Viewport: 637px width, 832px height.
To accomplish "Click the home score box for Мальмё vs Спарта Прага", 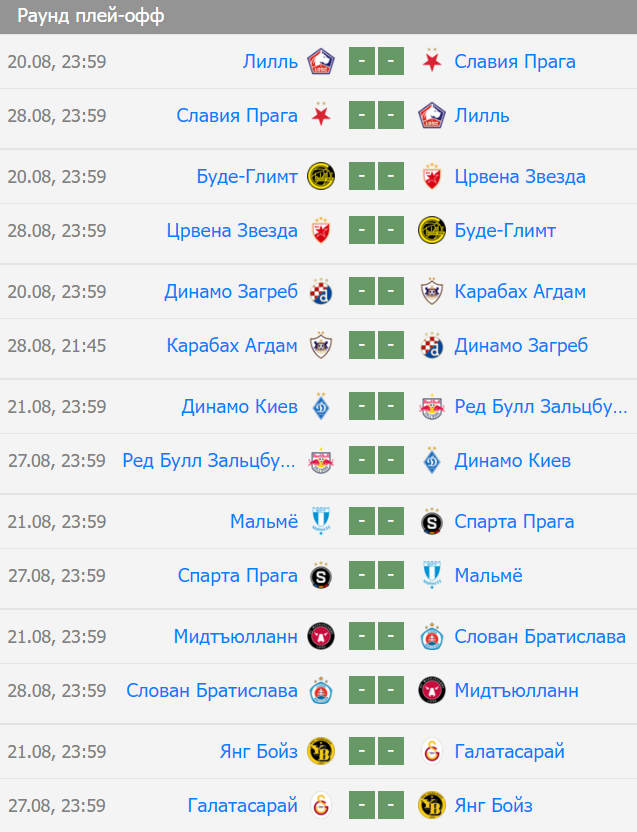I will (x=362, y=521).
